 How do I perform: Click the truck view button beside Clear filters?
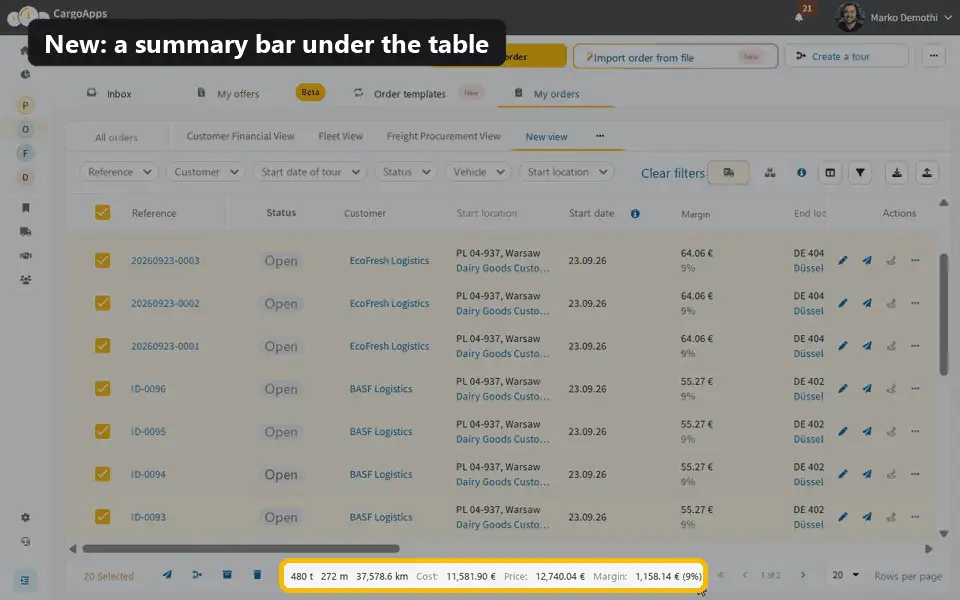click(728, 173)
